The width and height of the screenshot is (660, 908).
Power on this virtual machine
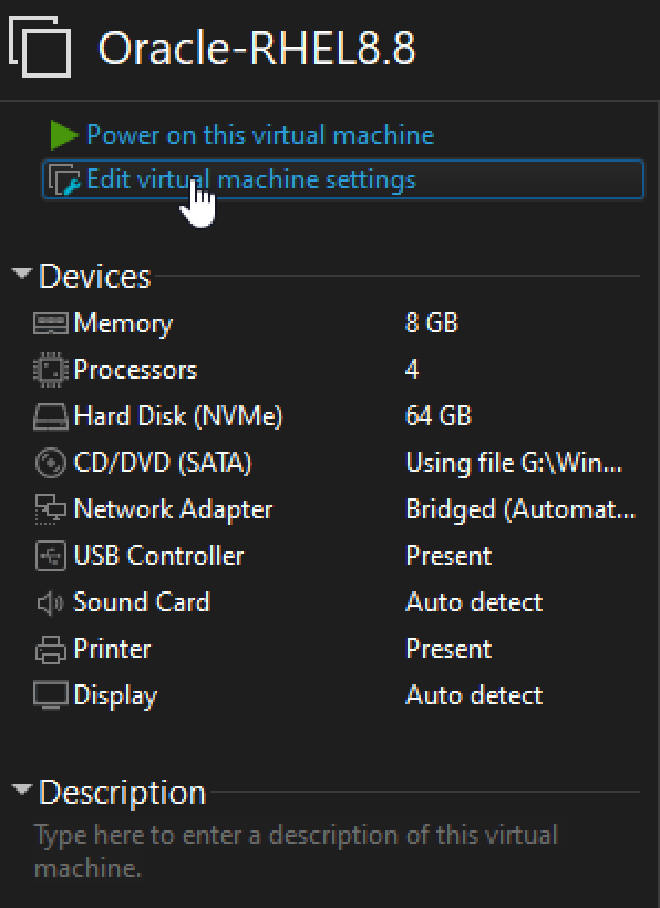point(260,135)
